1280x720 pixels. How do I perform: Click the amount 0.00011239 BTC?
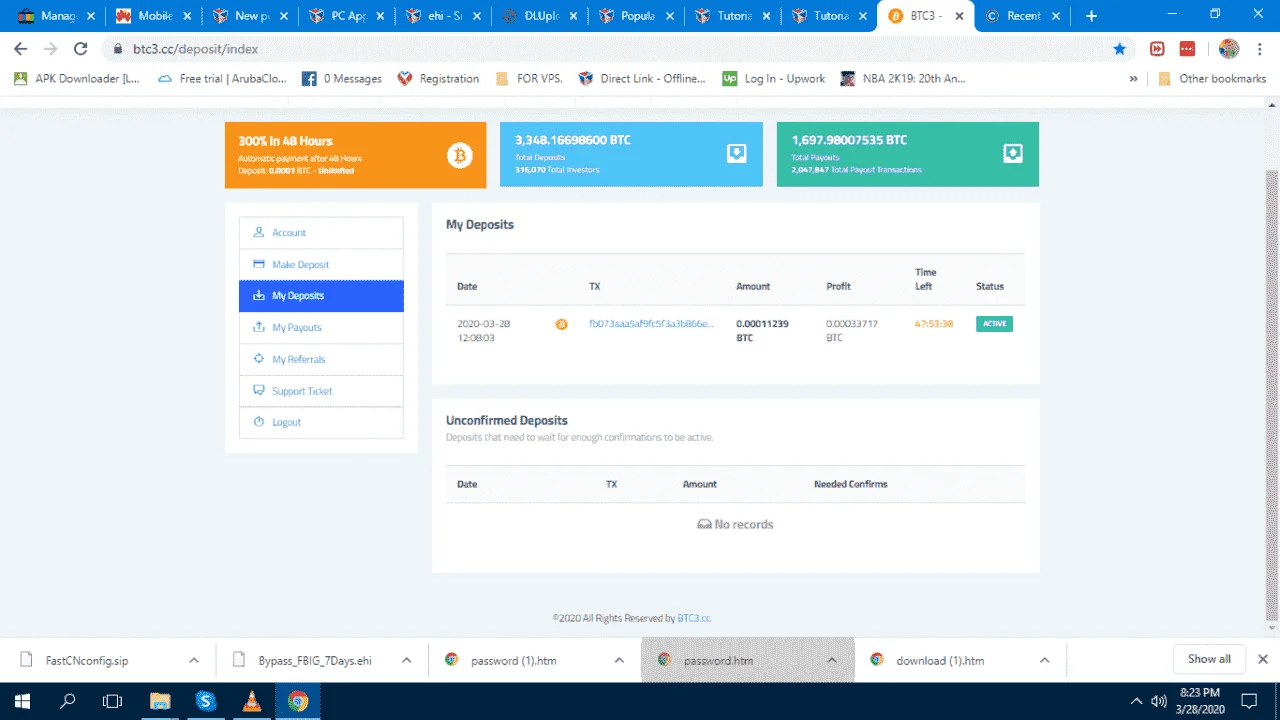(x=762, y=331)
